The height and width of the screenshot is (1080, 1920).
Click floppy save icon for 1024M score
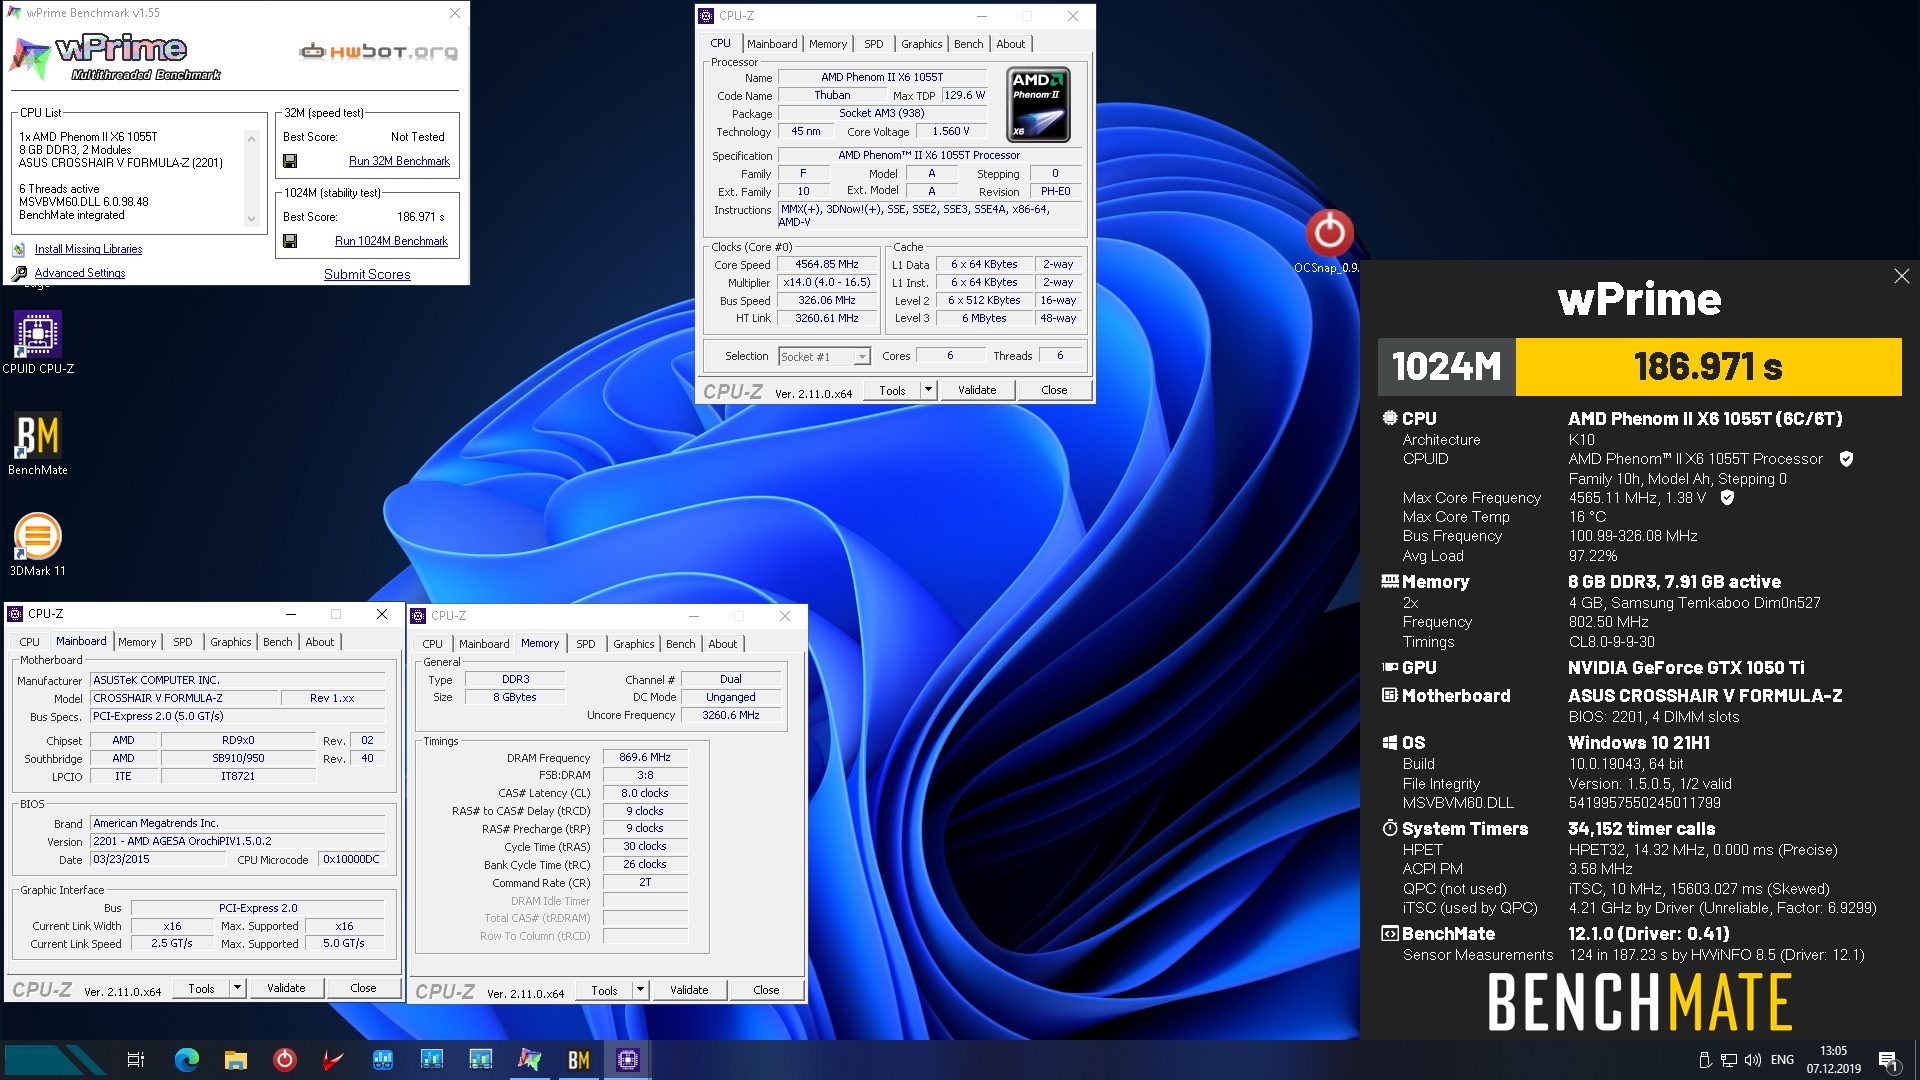[290, 241]
